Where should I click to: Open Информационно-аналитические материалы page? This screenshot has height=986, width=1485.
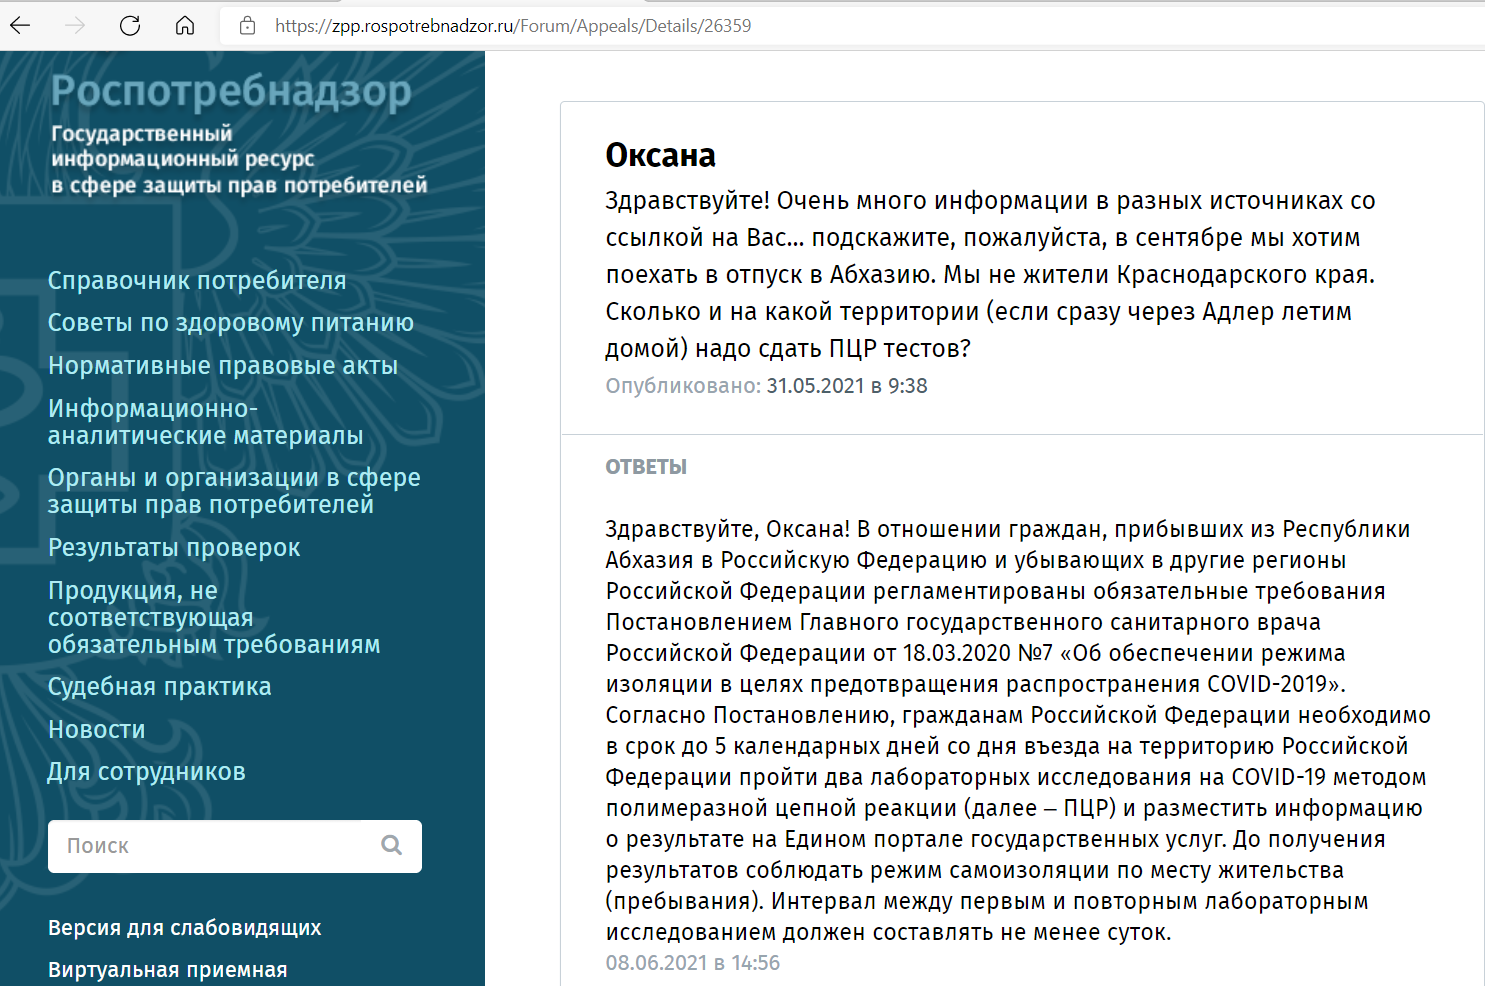pyautogui.click(x=205, y=422)
